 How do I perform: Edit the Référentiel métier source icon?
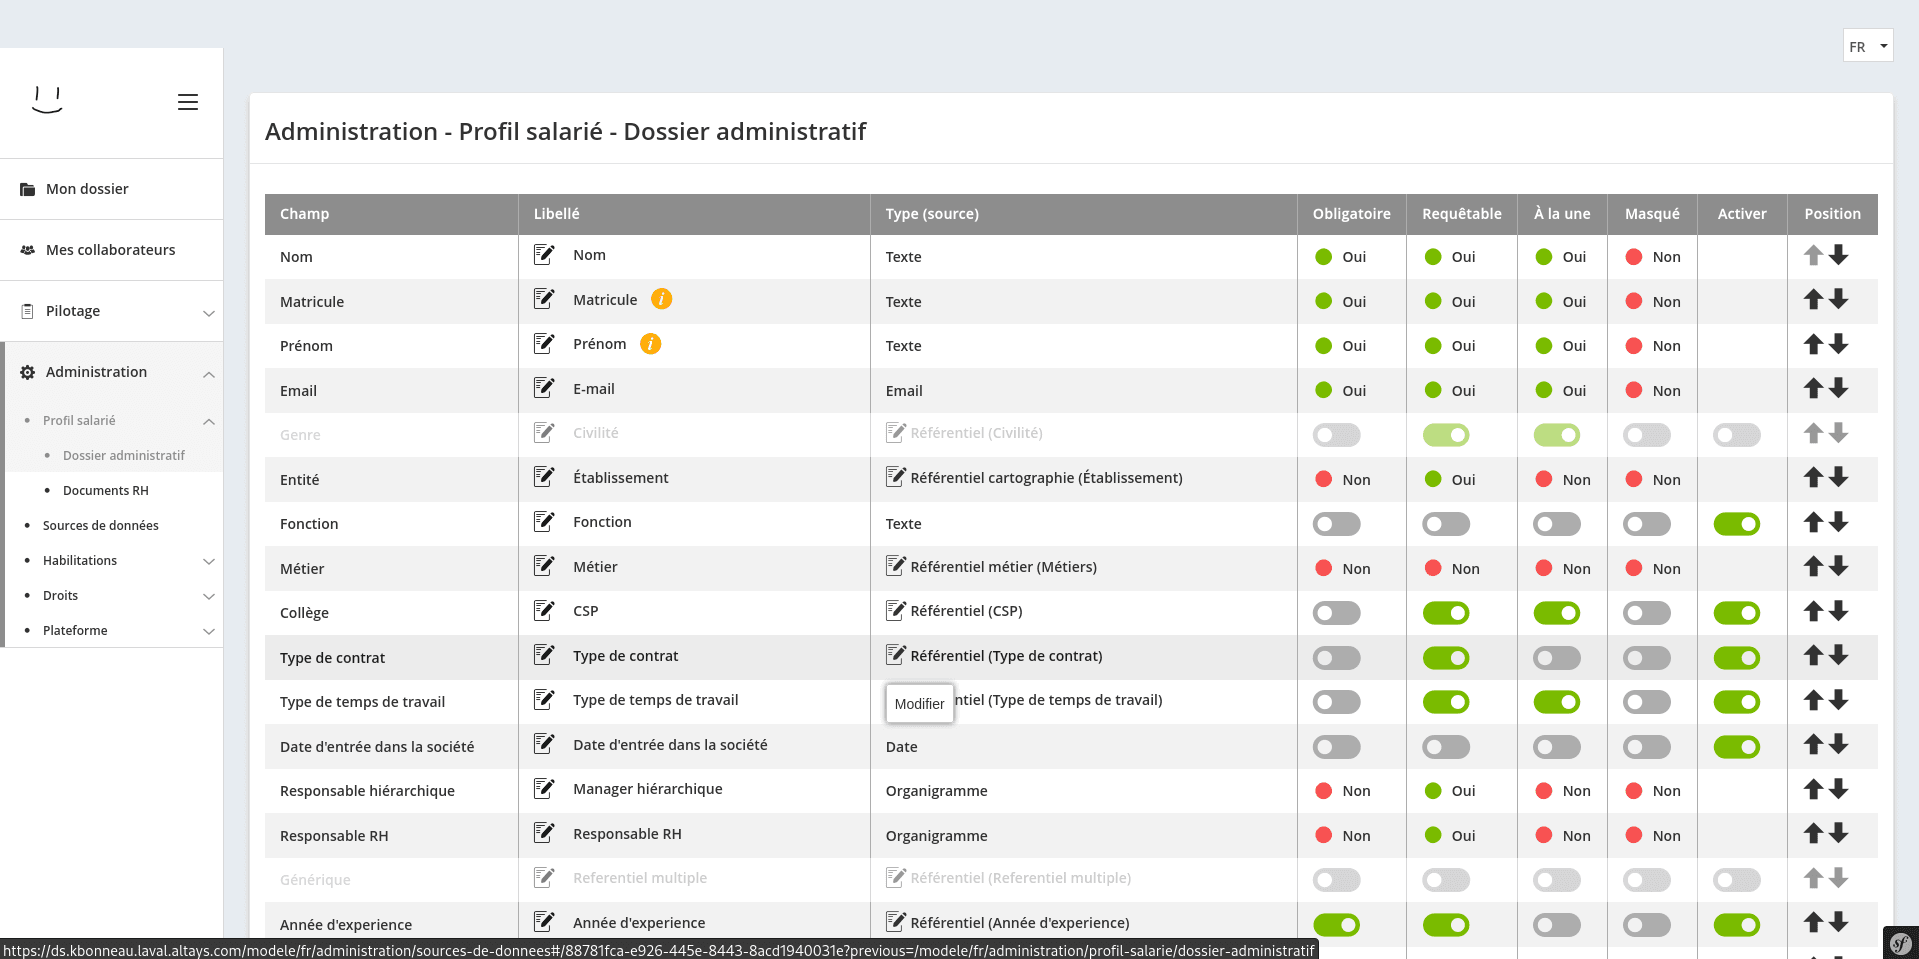(x=896, y=567)
